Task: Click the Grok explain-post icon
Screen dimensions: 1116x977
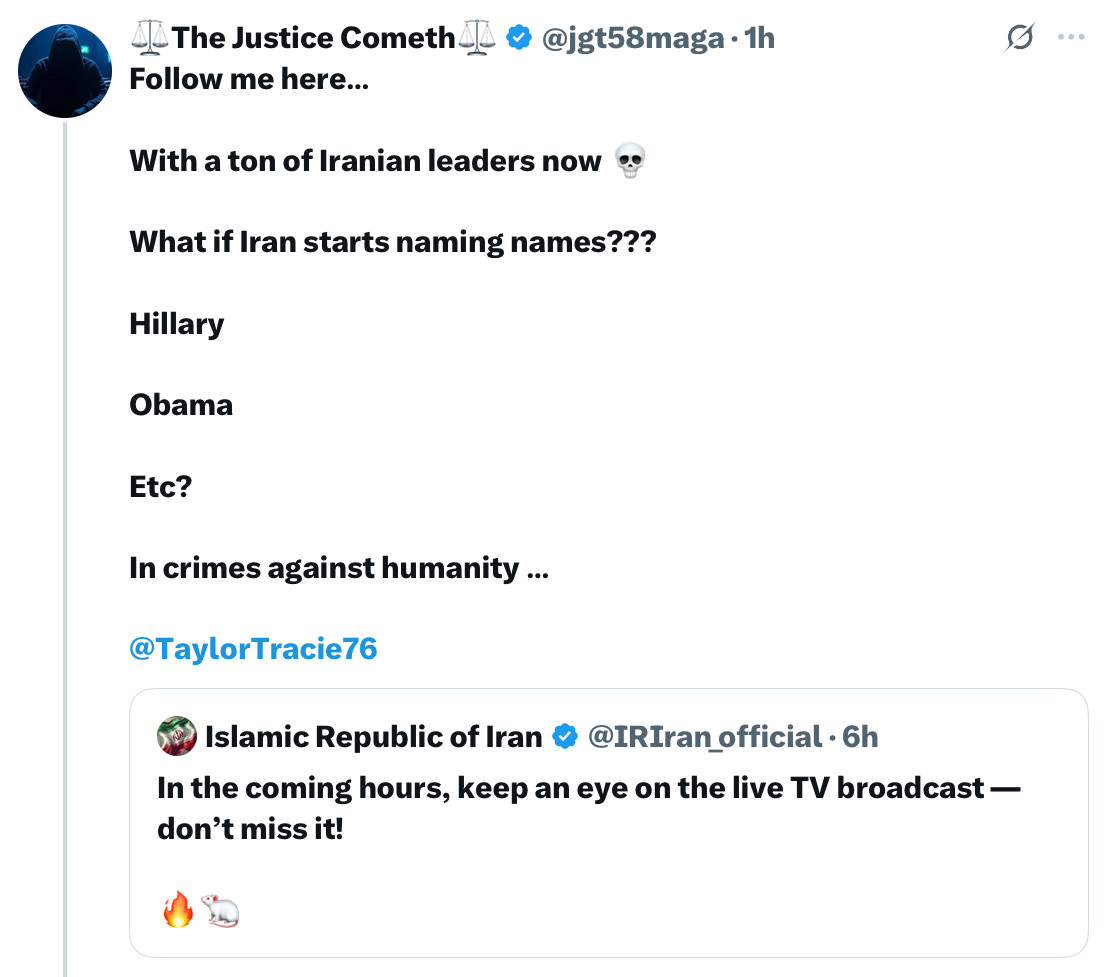Action: [1021, 38]
